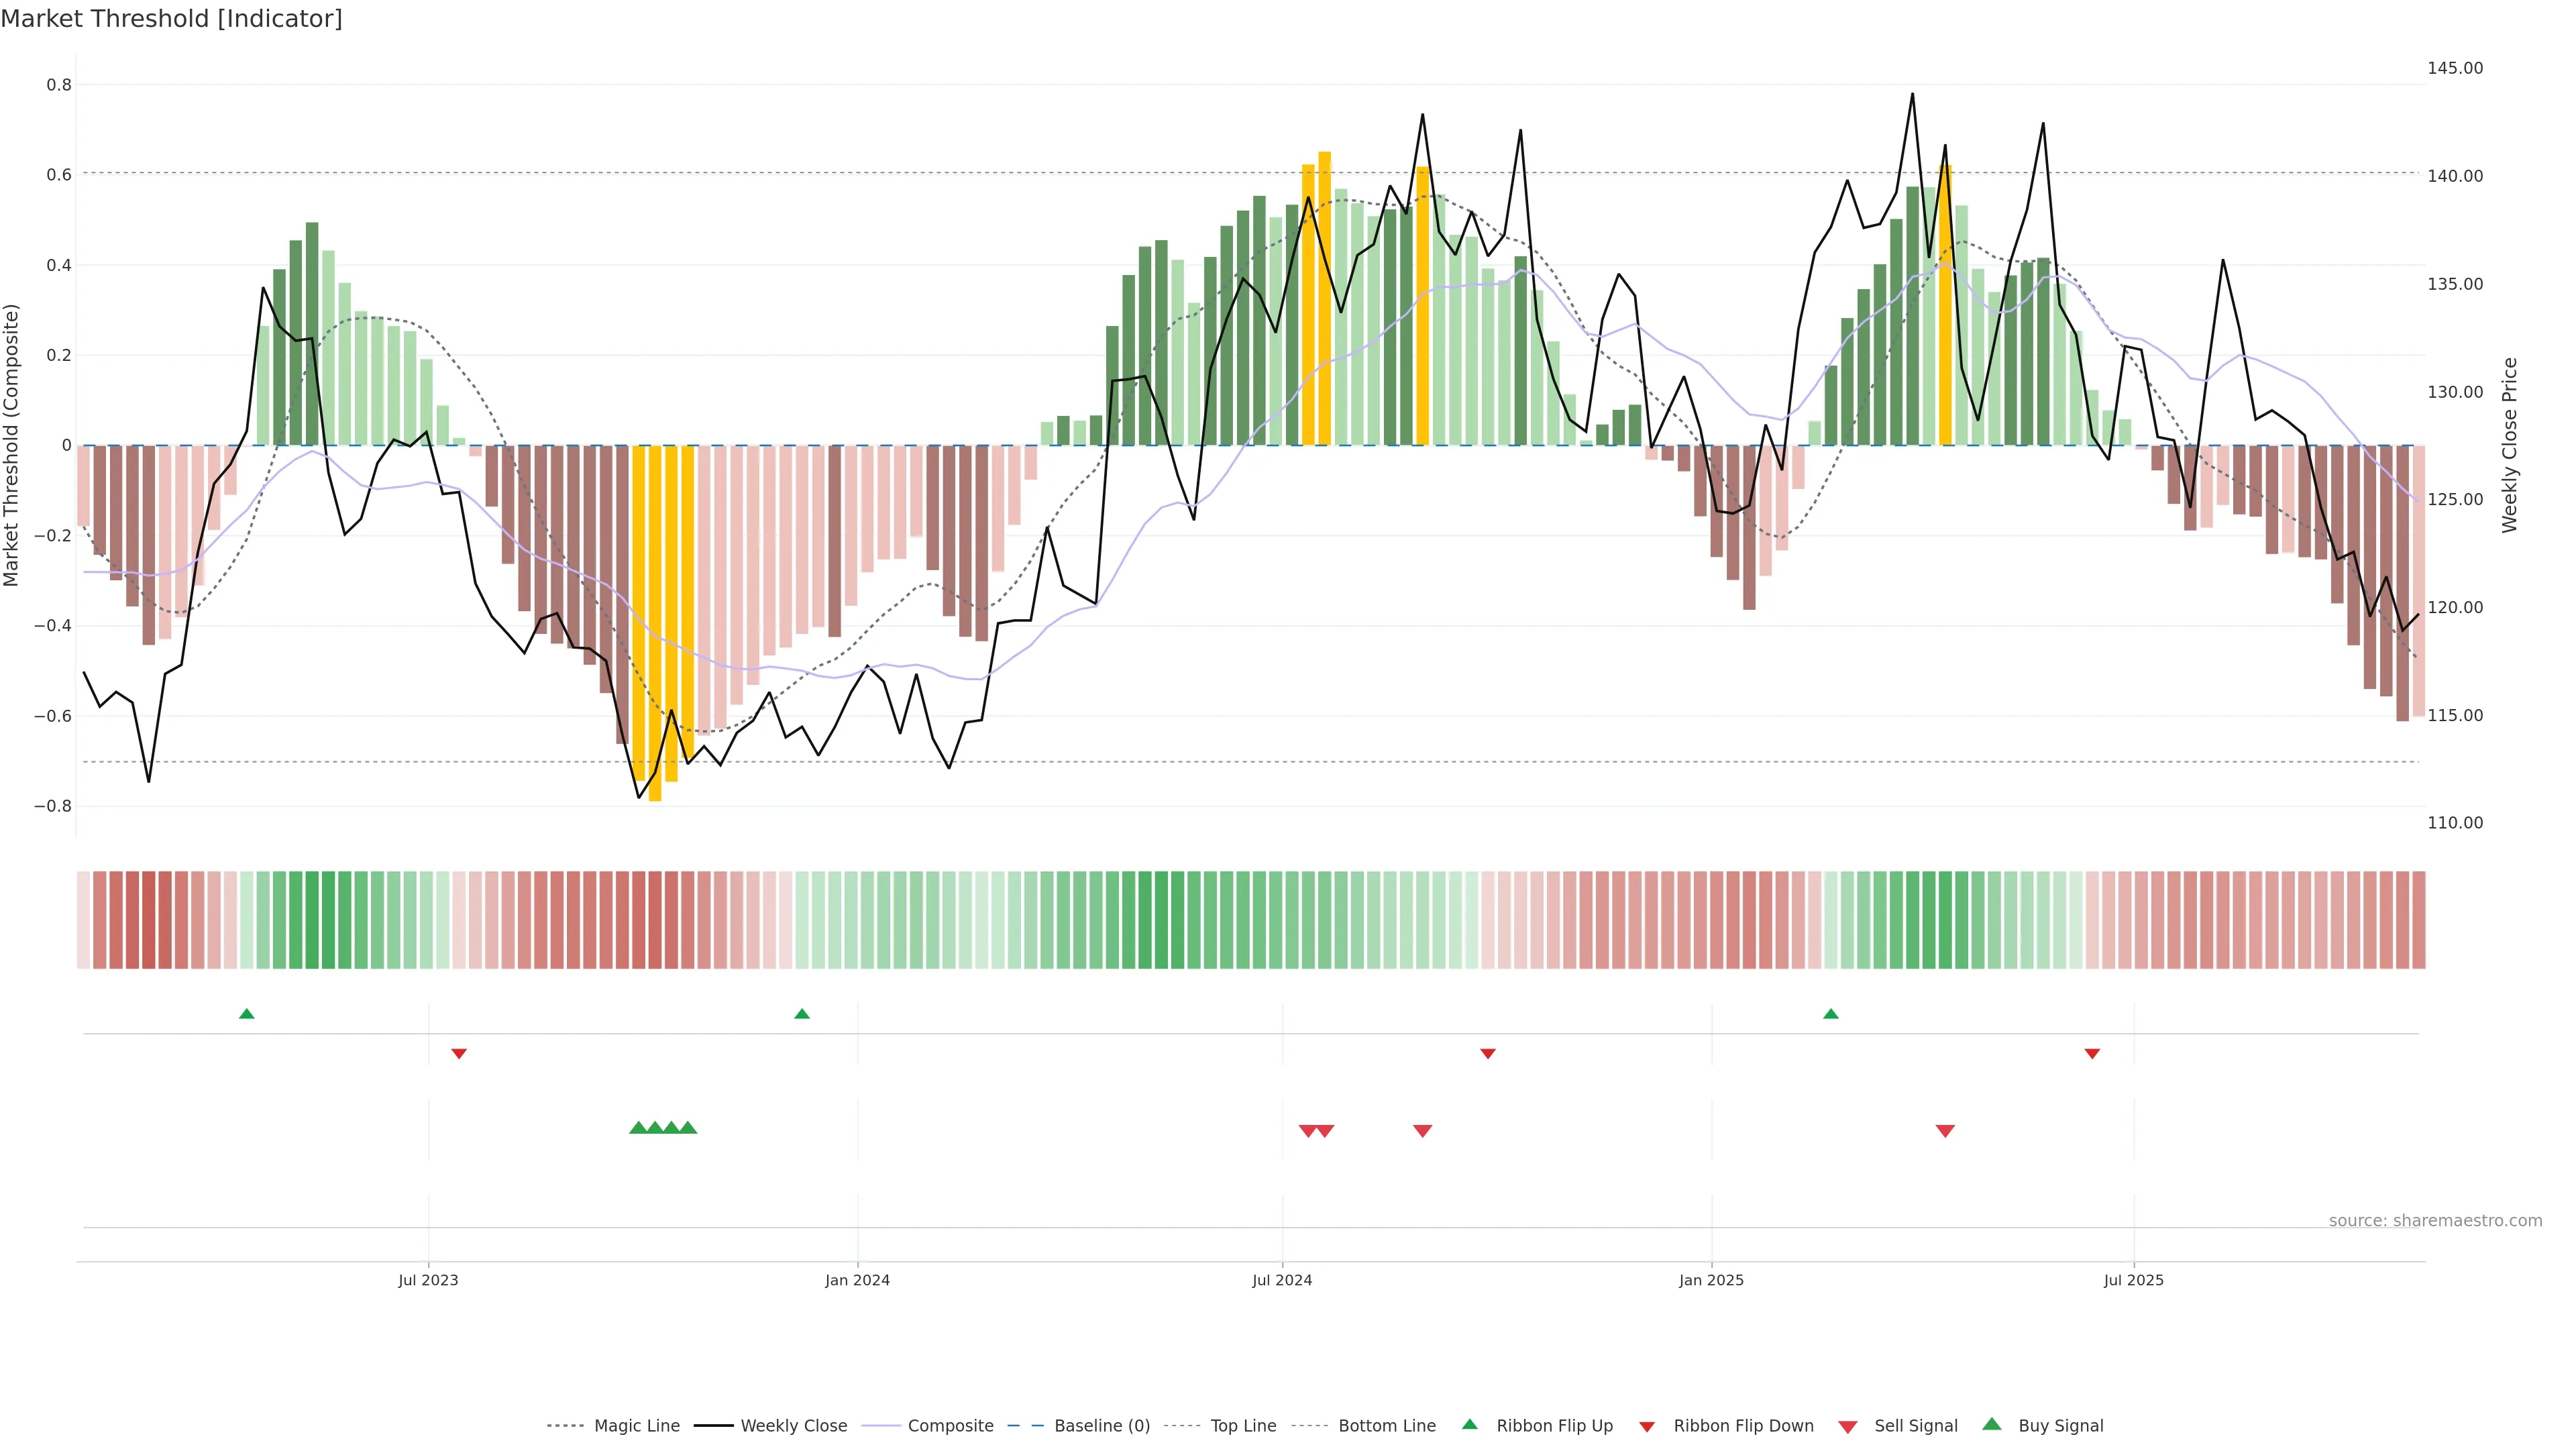Click the Sell Signal legend marker
This screenshot has width=2576, height=1449.
click(1848, 1427)
